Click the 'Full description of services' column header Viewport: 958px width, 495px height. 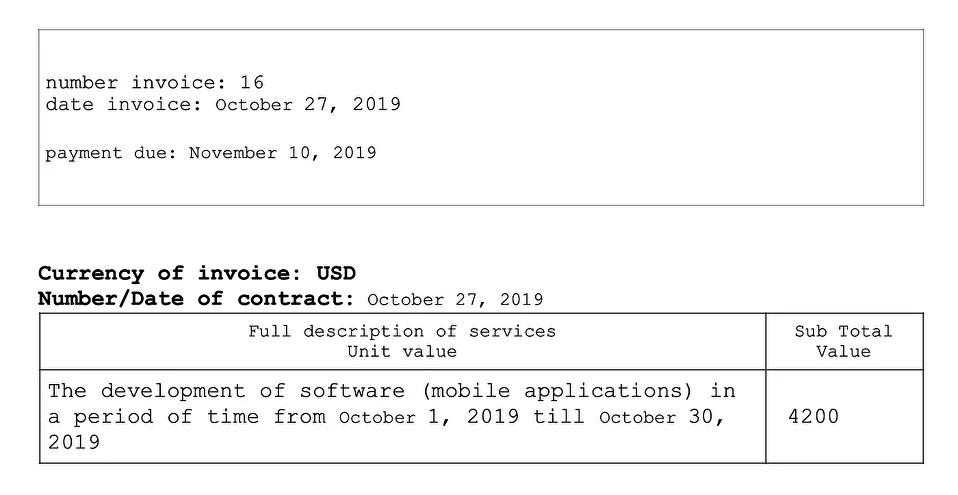(x=402, y=332)
